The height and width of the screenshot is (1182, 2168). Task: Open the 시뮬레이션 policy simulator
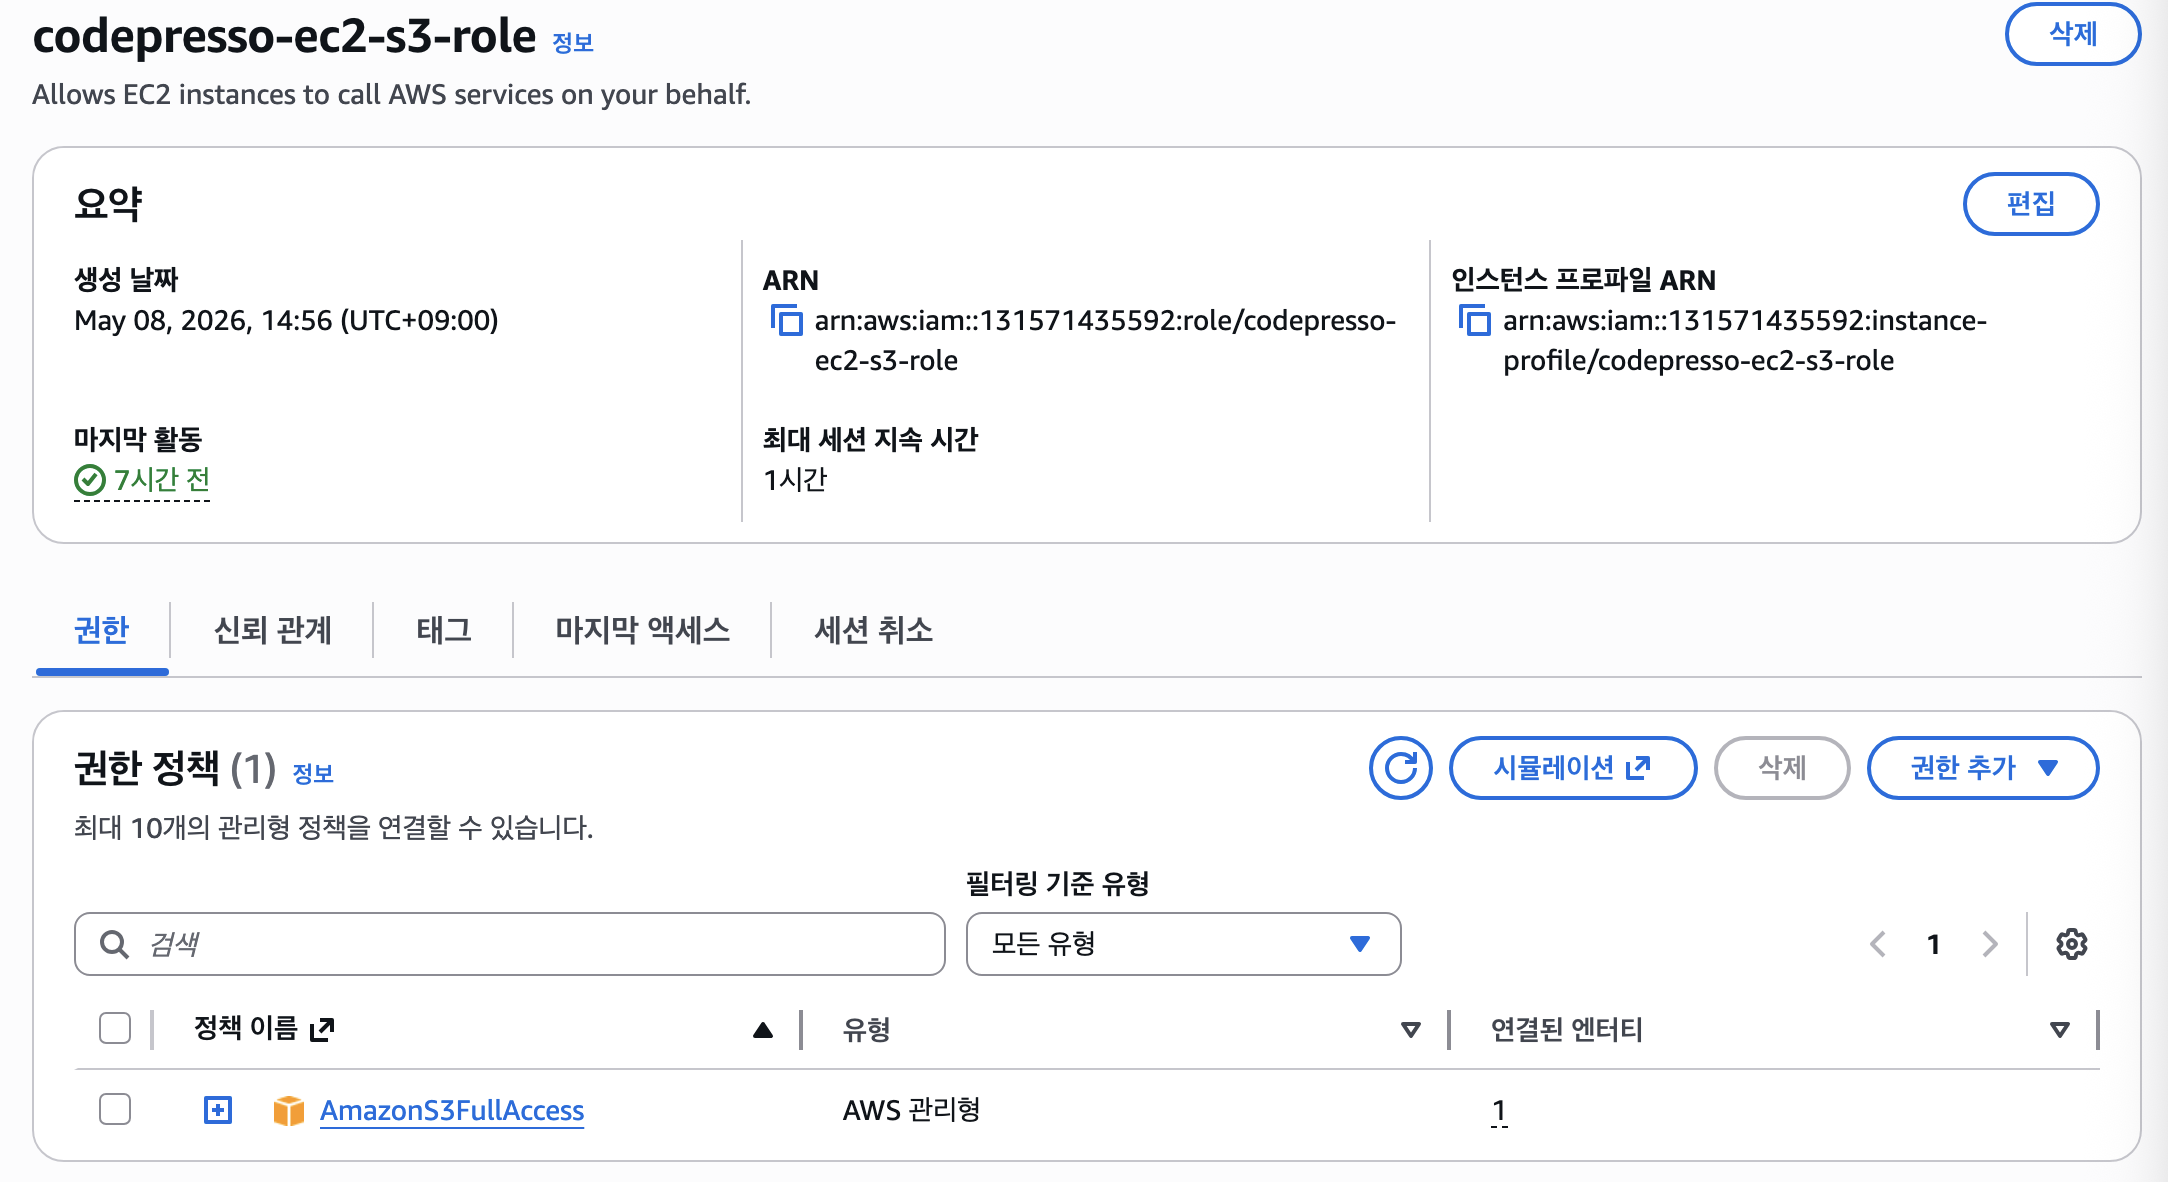point(1573,768)
